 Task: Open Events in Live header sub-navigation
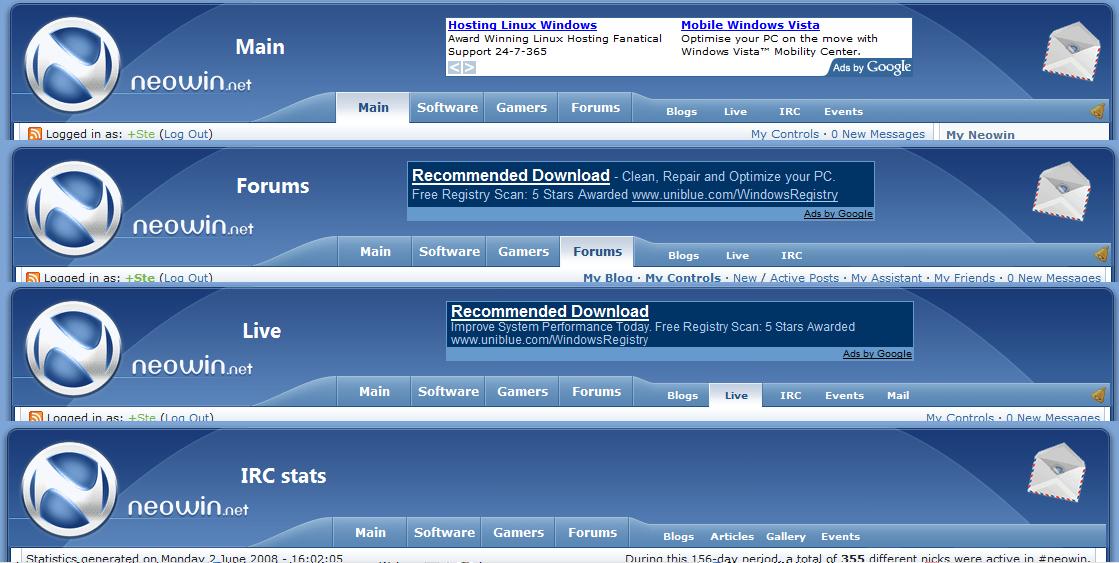click(x=844, y=395)
